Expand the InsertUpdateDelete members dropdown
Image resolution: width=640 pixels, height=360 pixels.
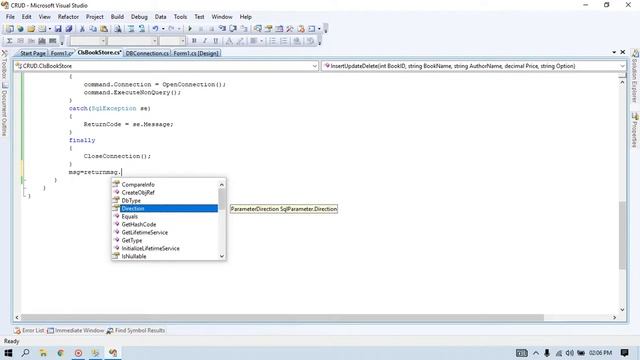coord(622,66)
